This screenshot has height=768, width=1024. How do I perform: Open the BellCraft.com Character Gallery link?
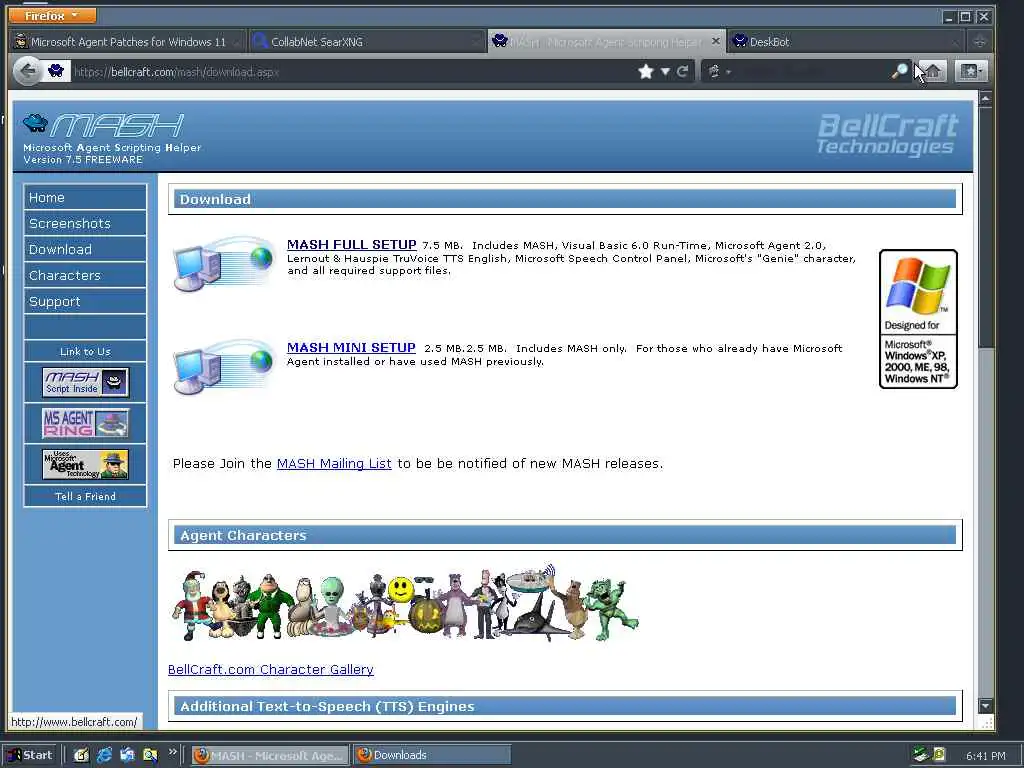pyautogui.click(x=271, y=669)
